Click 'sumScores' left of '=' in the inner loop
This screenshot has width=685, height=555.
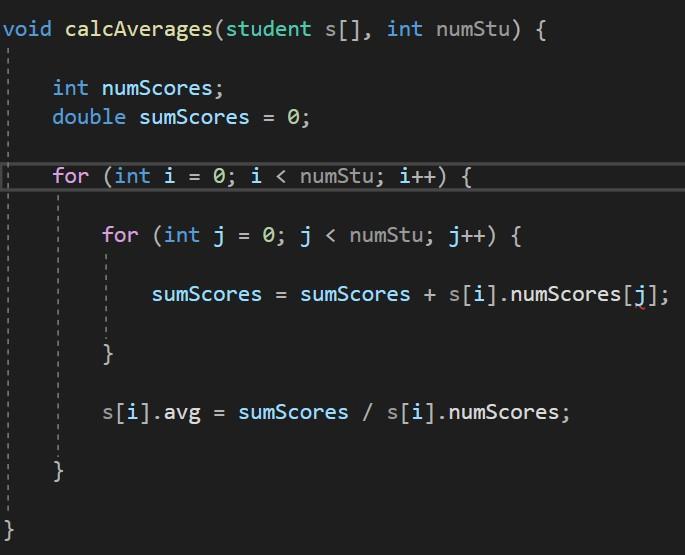click(207, 294)
